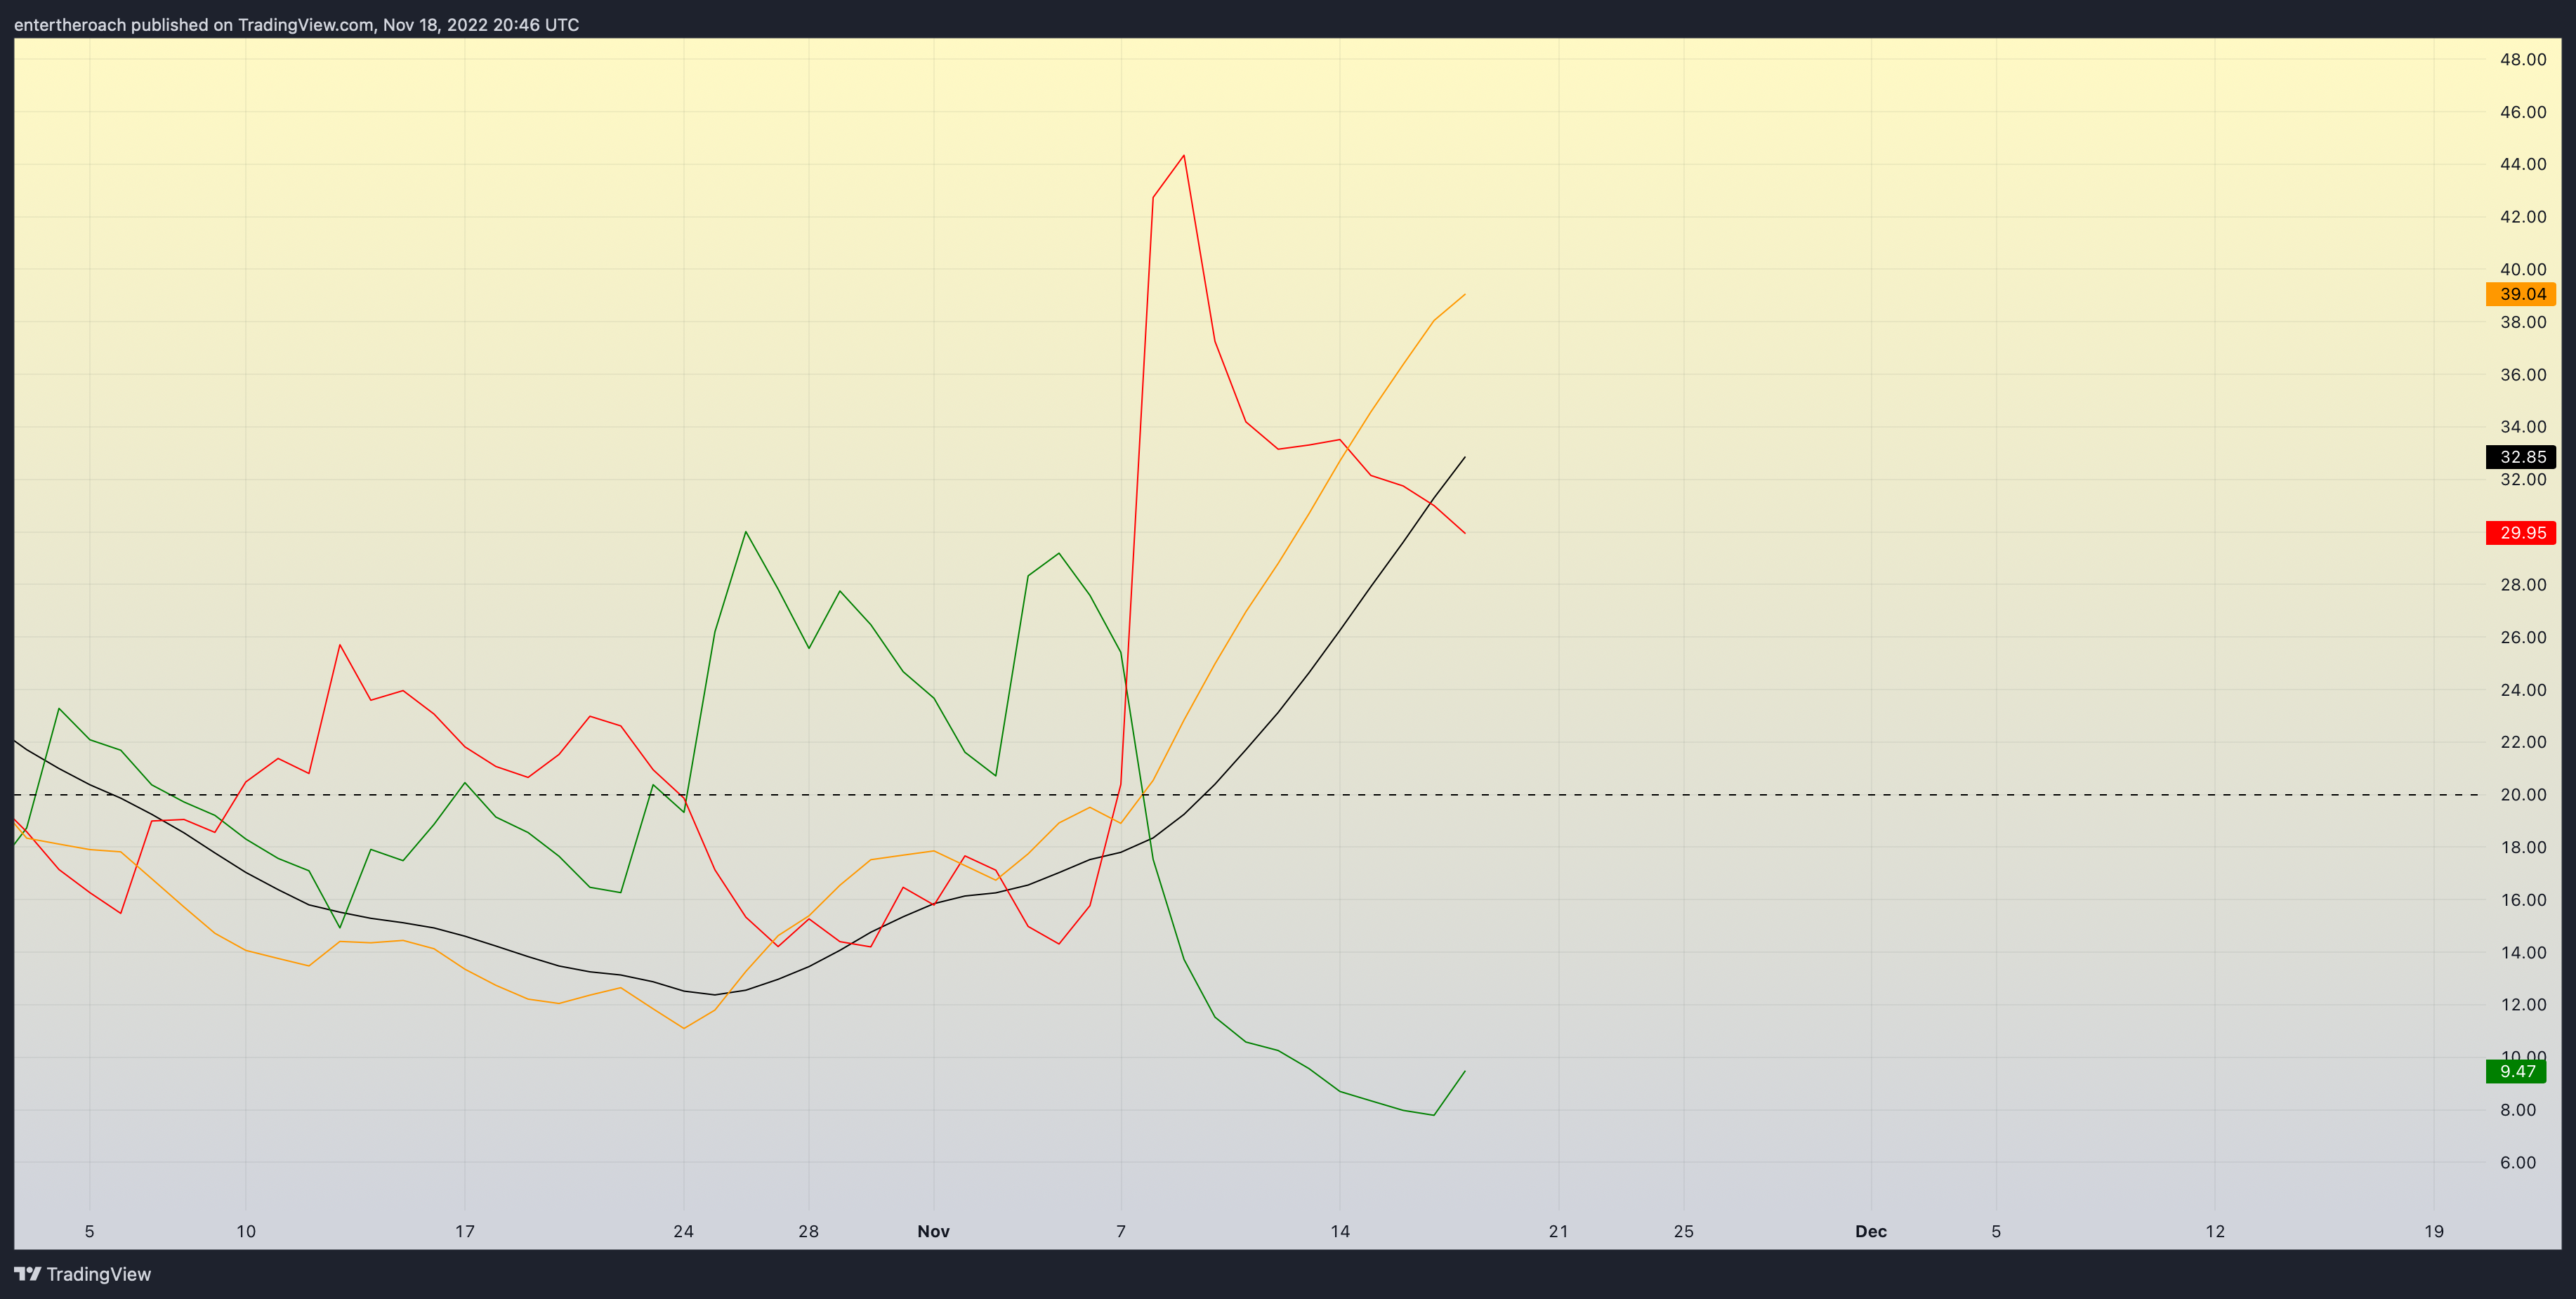Click the '12' date label after Dec

(2215, 1232)
